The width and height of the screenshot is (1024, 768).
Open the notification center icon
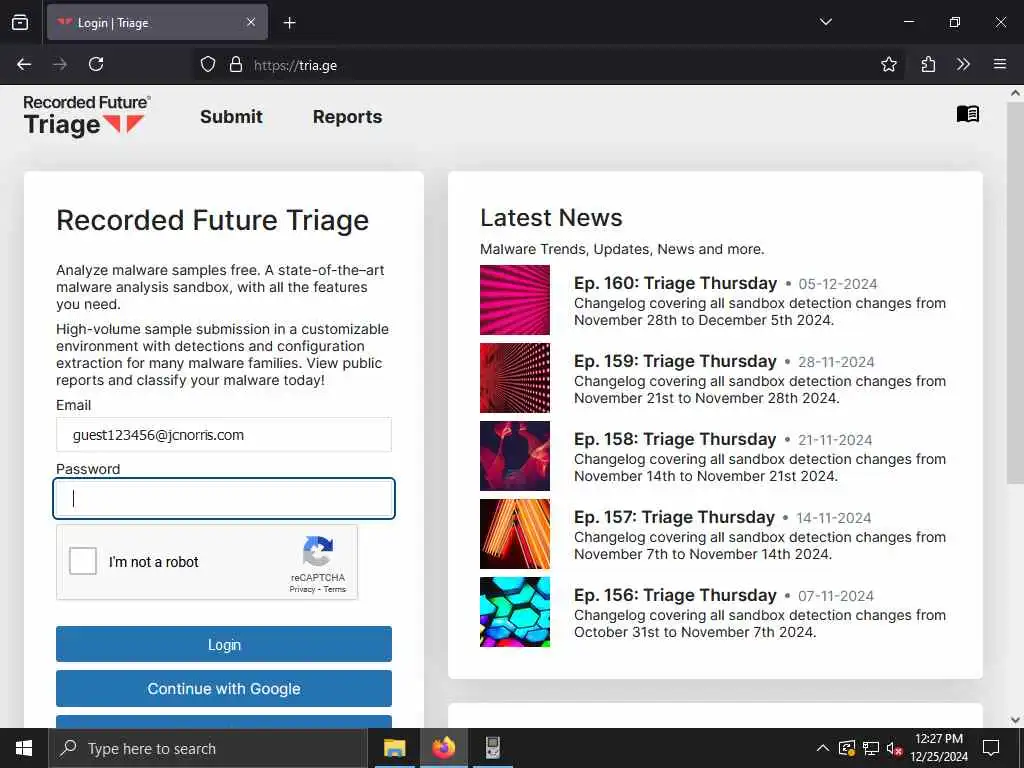click(991, 748)
